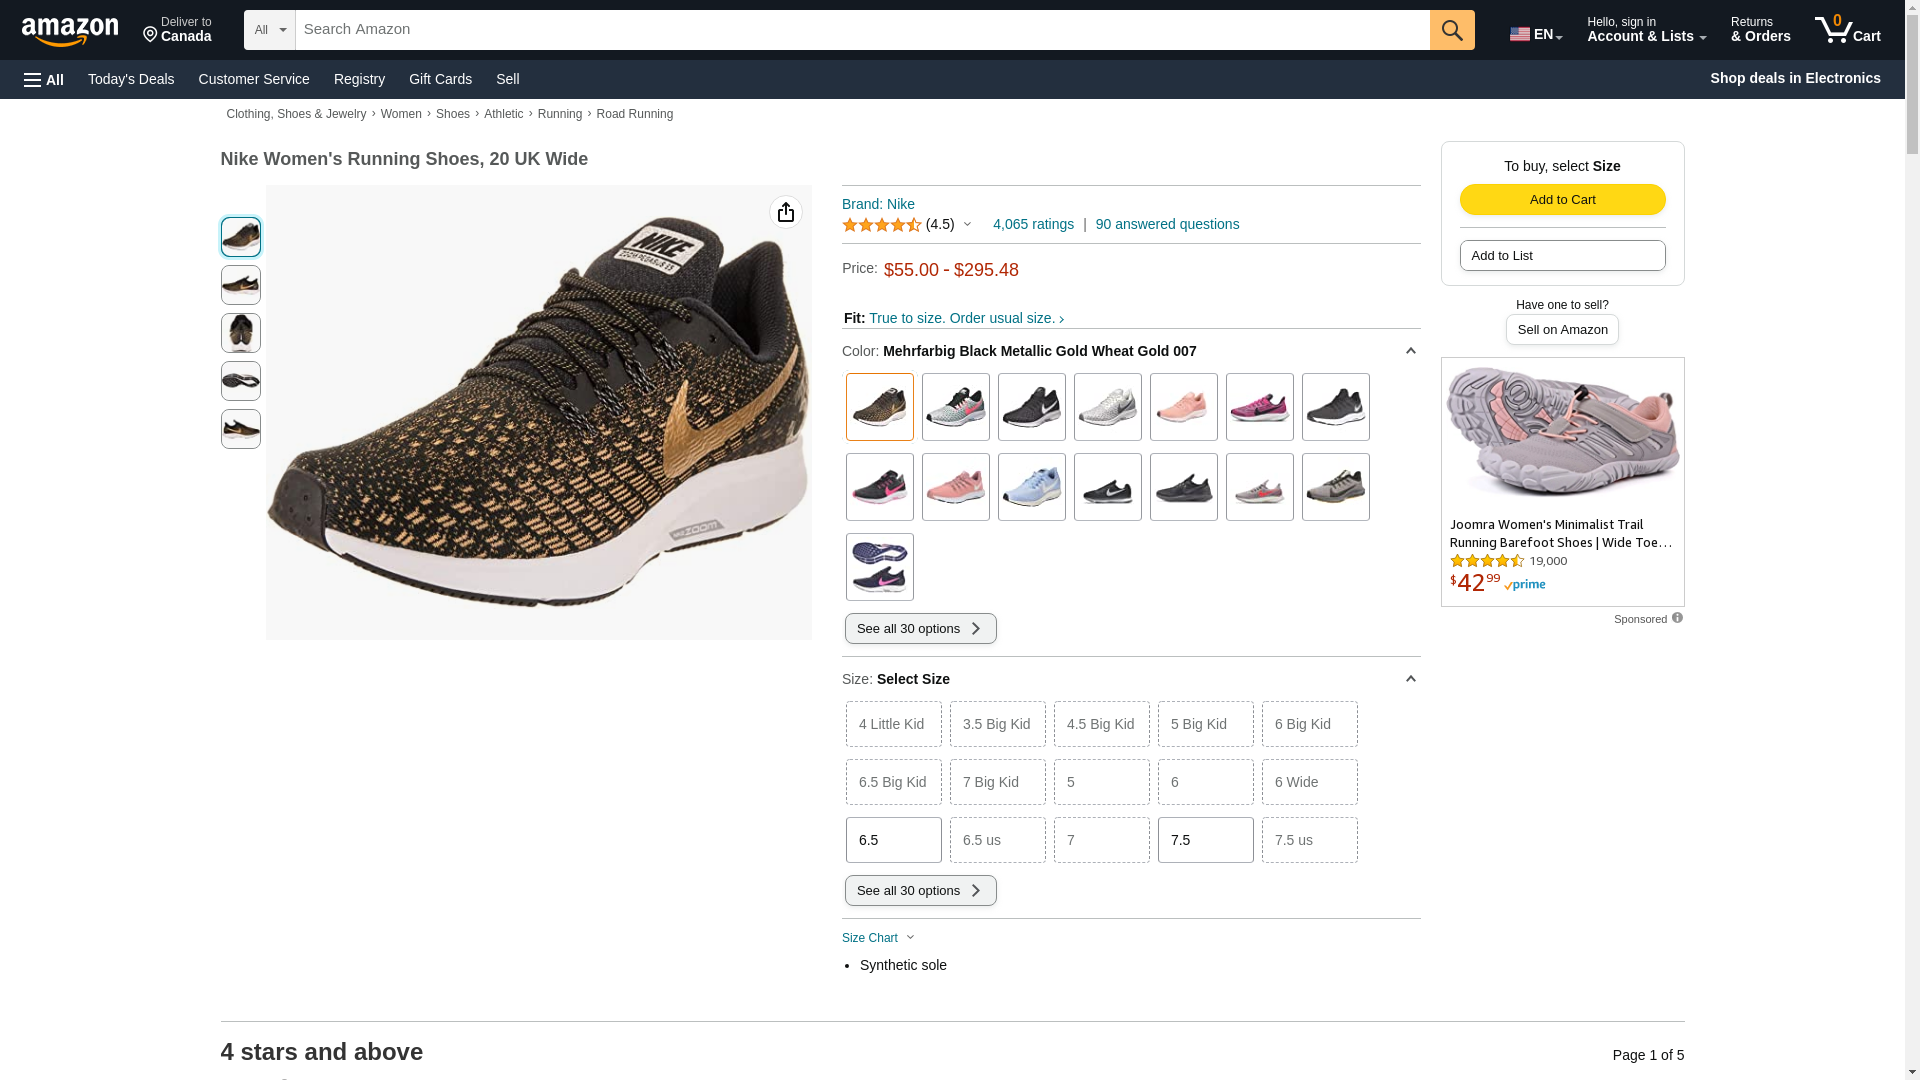This screenshot has width=1920, height=1080.
Task: Select size 6.5 option
Action: [x=893, y=840]
